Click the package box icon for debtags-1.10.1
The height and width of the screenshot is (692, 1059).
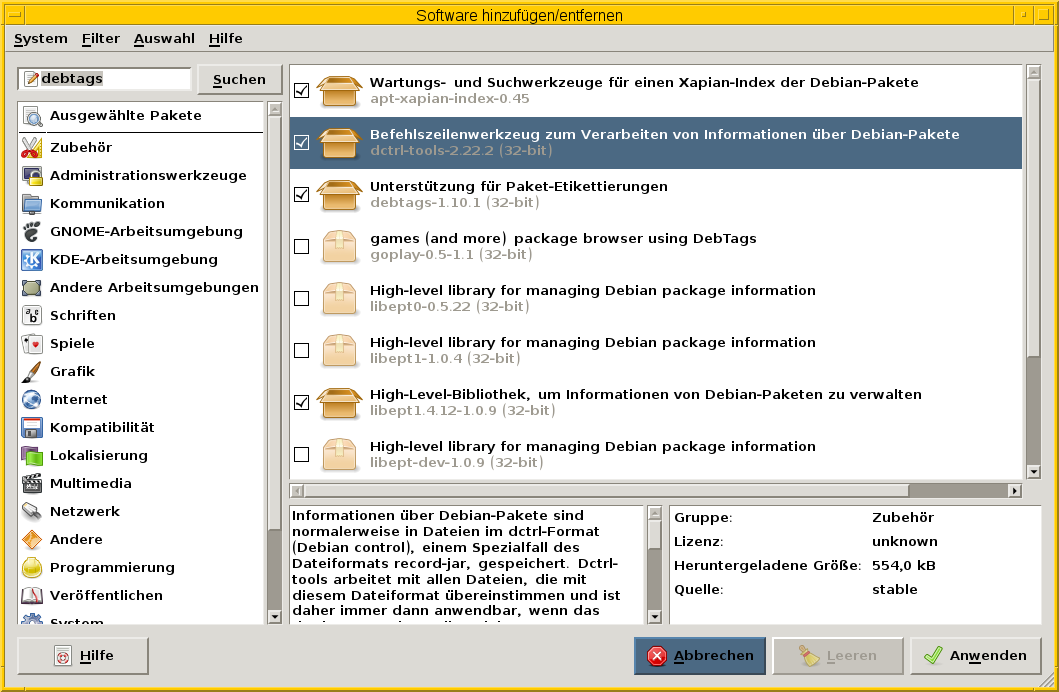pos(339,194)
